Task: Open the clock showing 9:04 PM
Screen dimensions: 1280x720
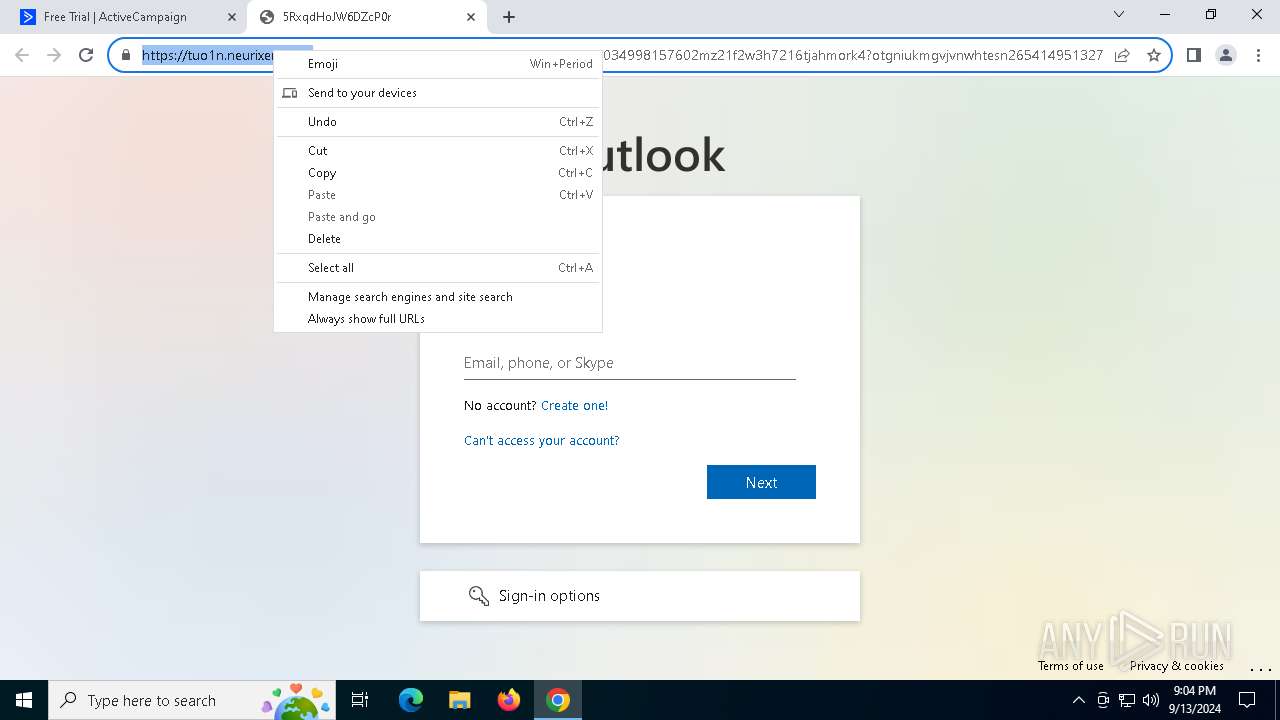Action: [x=1195, y=700]
